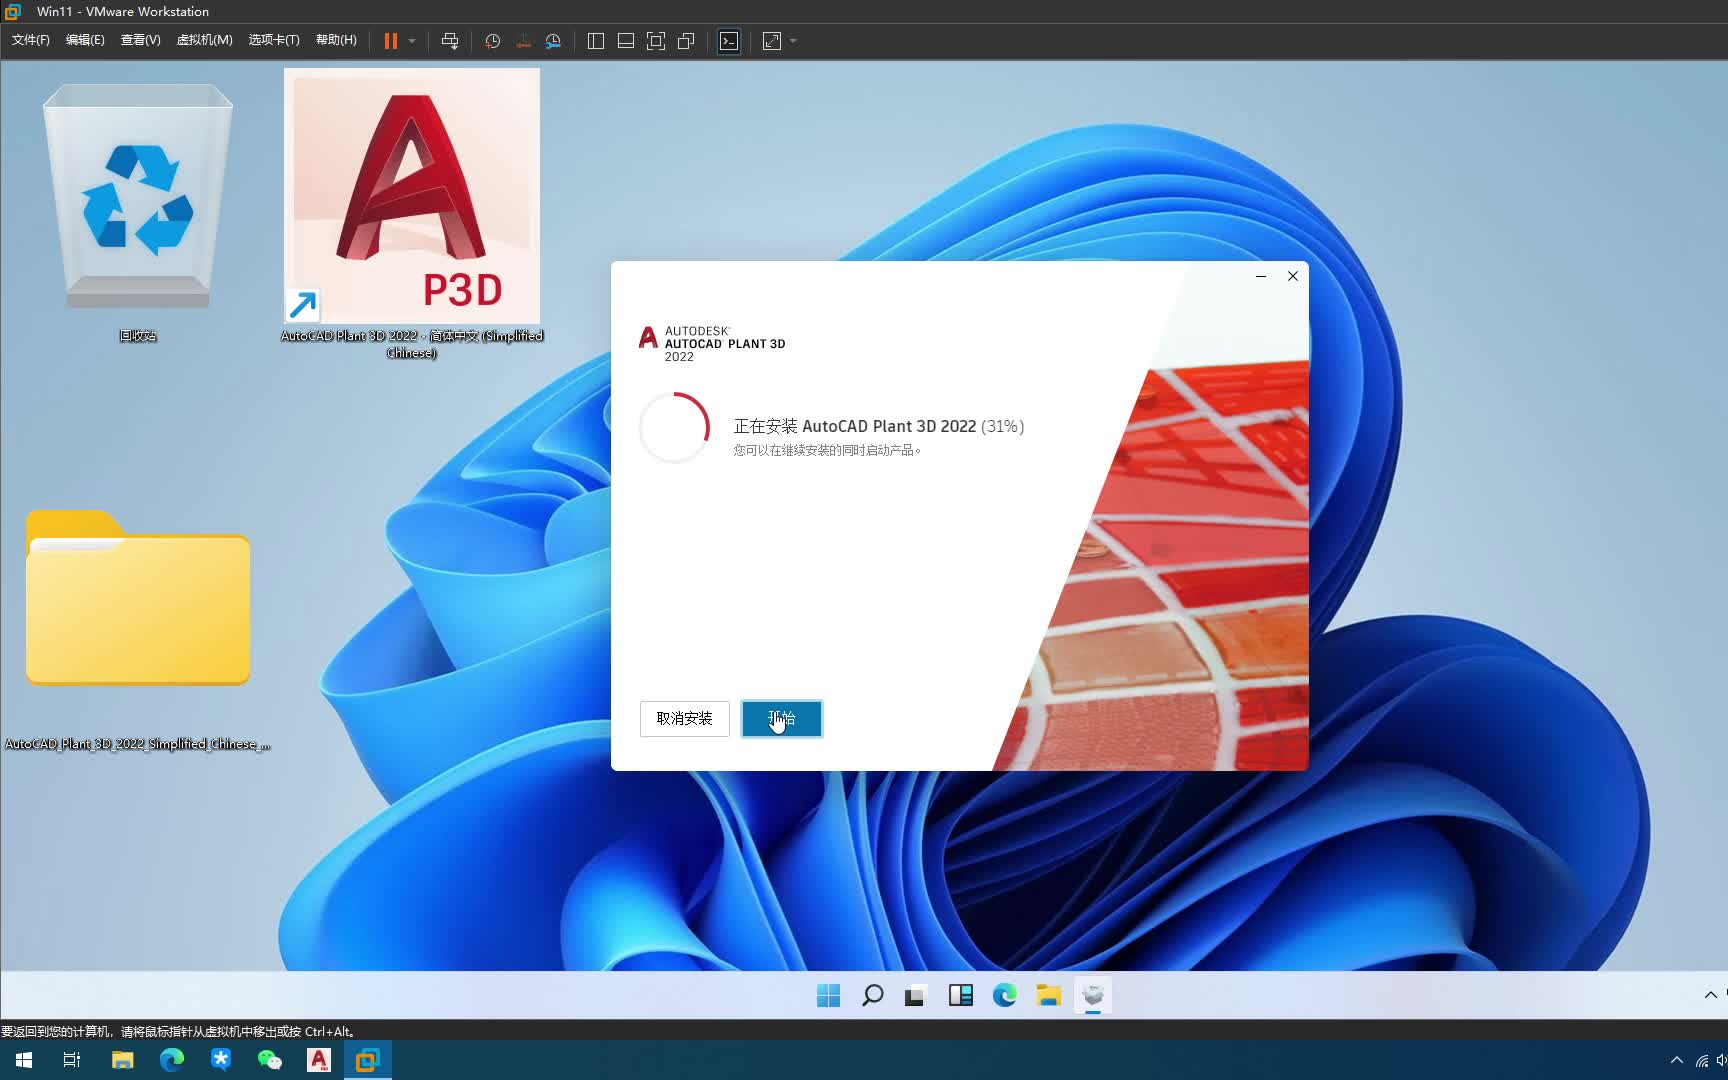The height and width of the screenshot is (1080, 1728).
Task: Enter full screen mode in VMware
Action: point(656,41)
